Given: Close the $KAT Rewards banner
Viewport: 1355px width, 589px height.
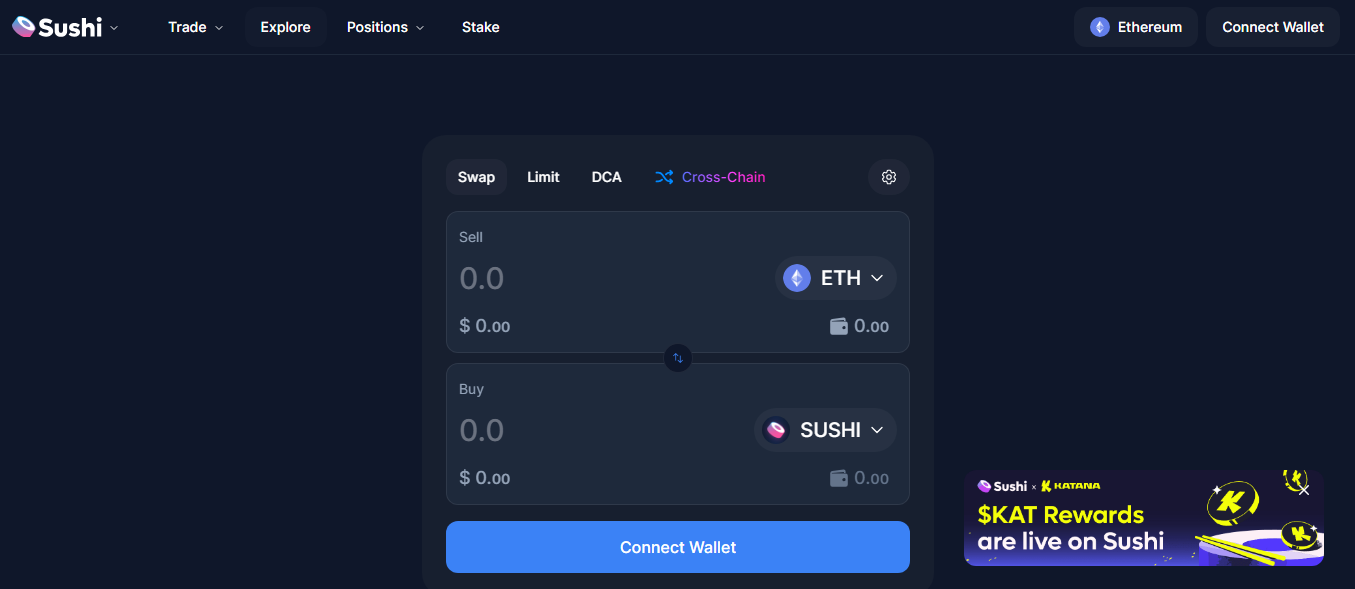Looking at the screenshot, I should [1304, 490].
